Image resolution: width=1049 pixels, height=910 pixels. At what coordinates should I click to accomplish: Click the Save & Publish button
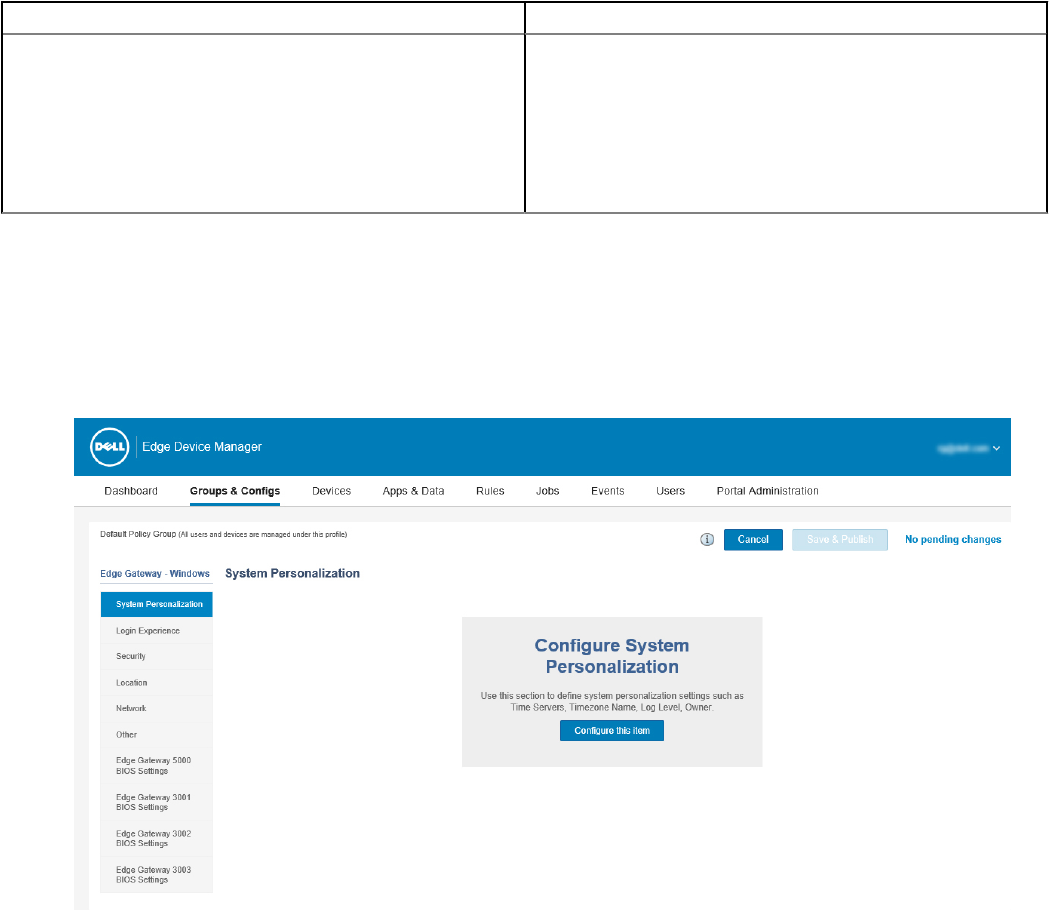[x=840, y=539]
